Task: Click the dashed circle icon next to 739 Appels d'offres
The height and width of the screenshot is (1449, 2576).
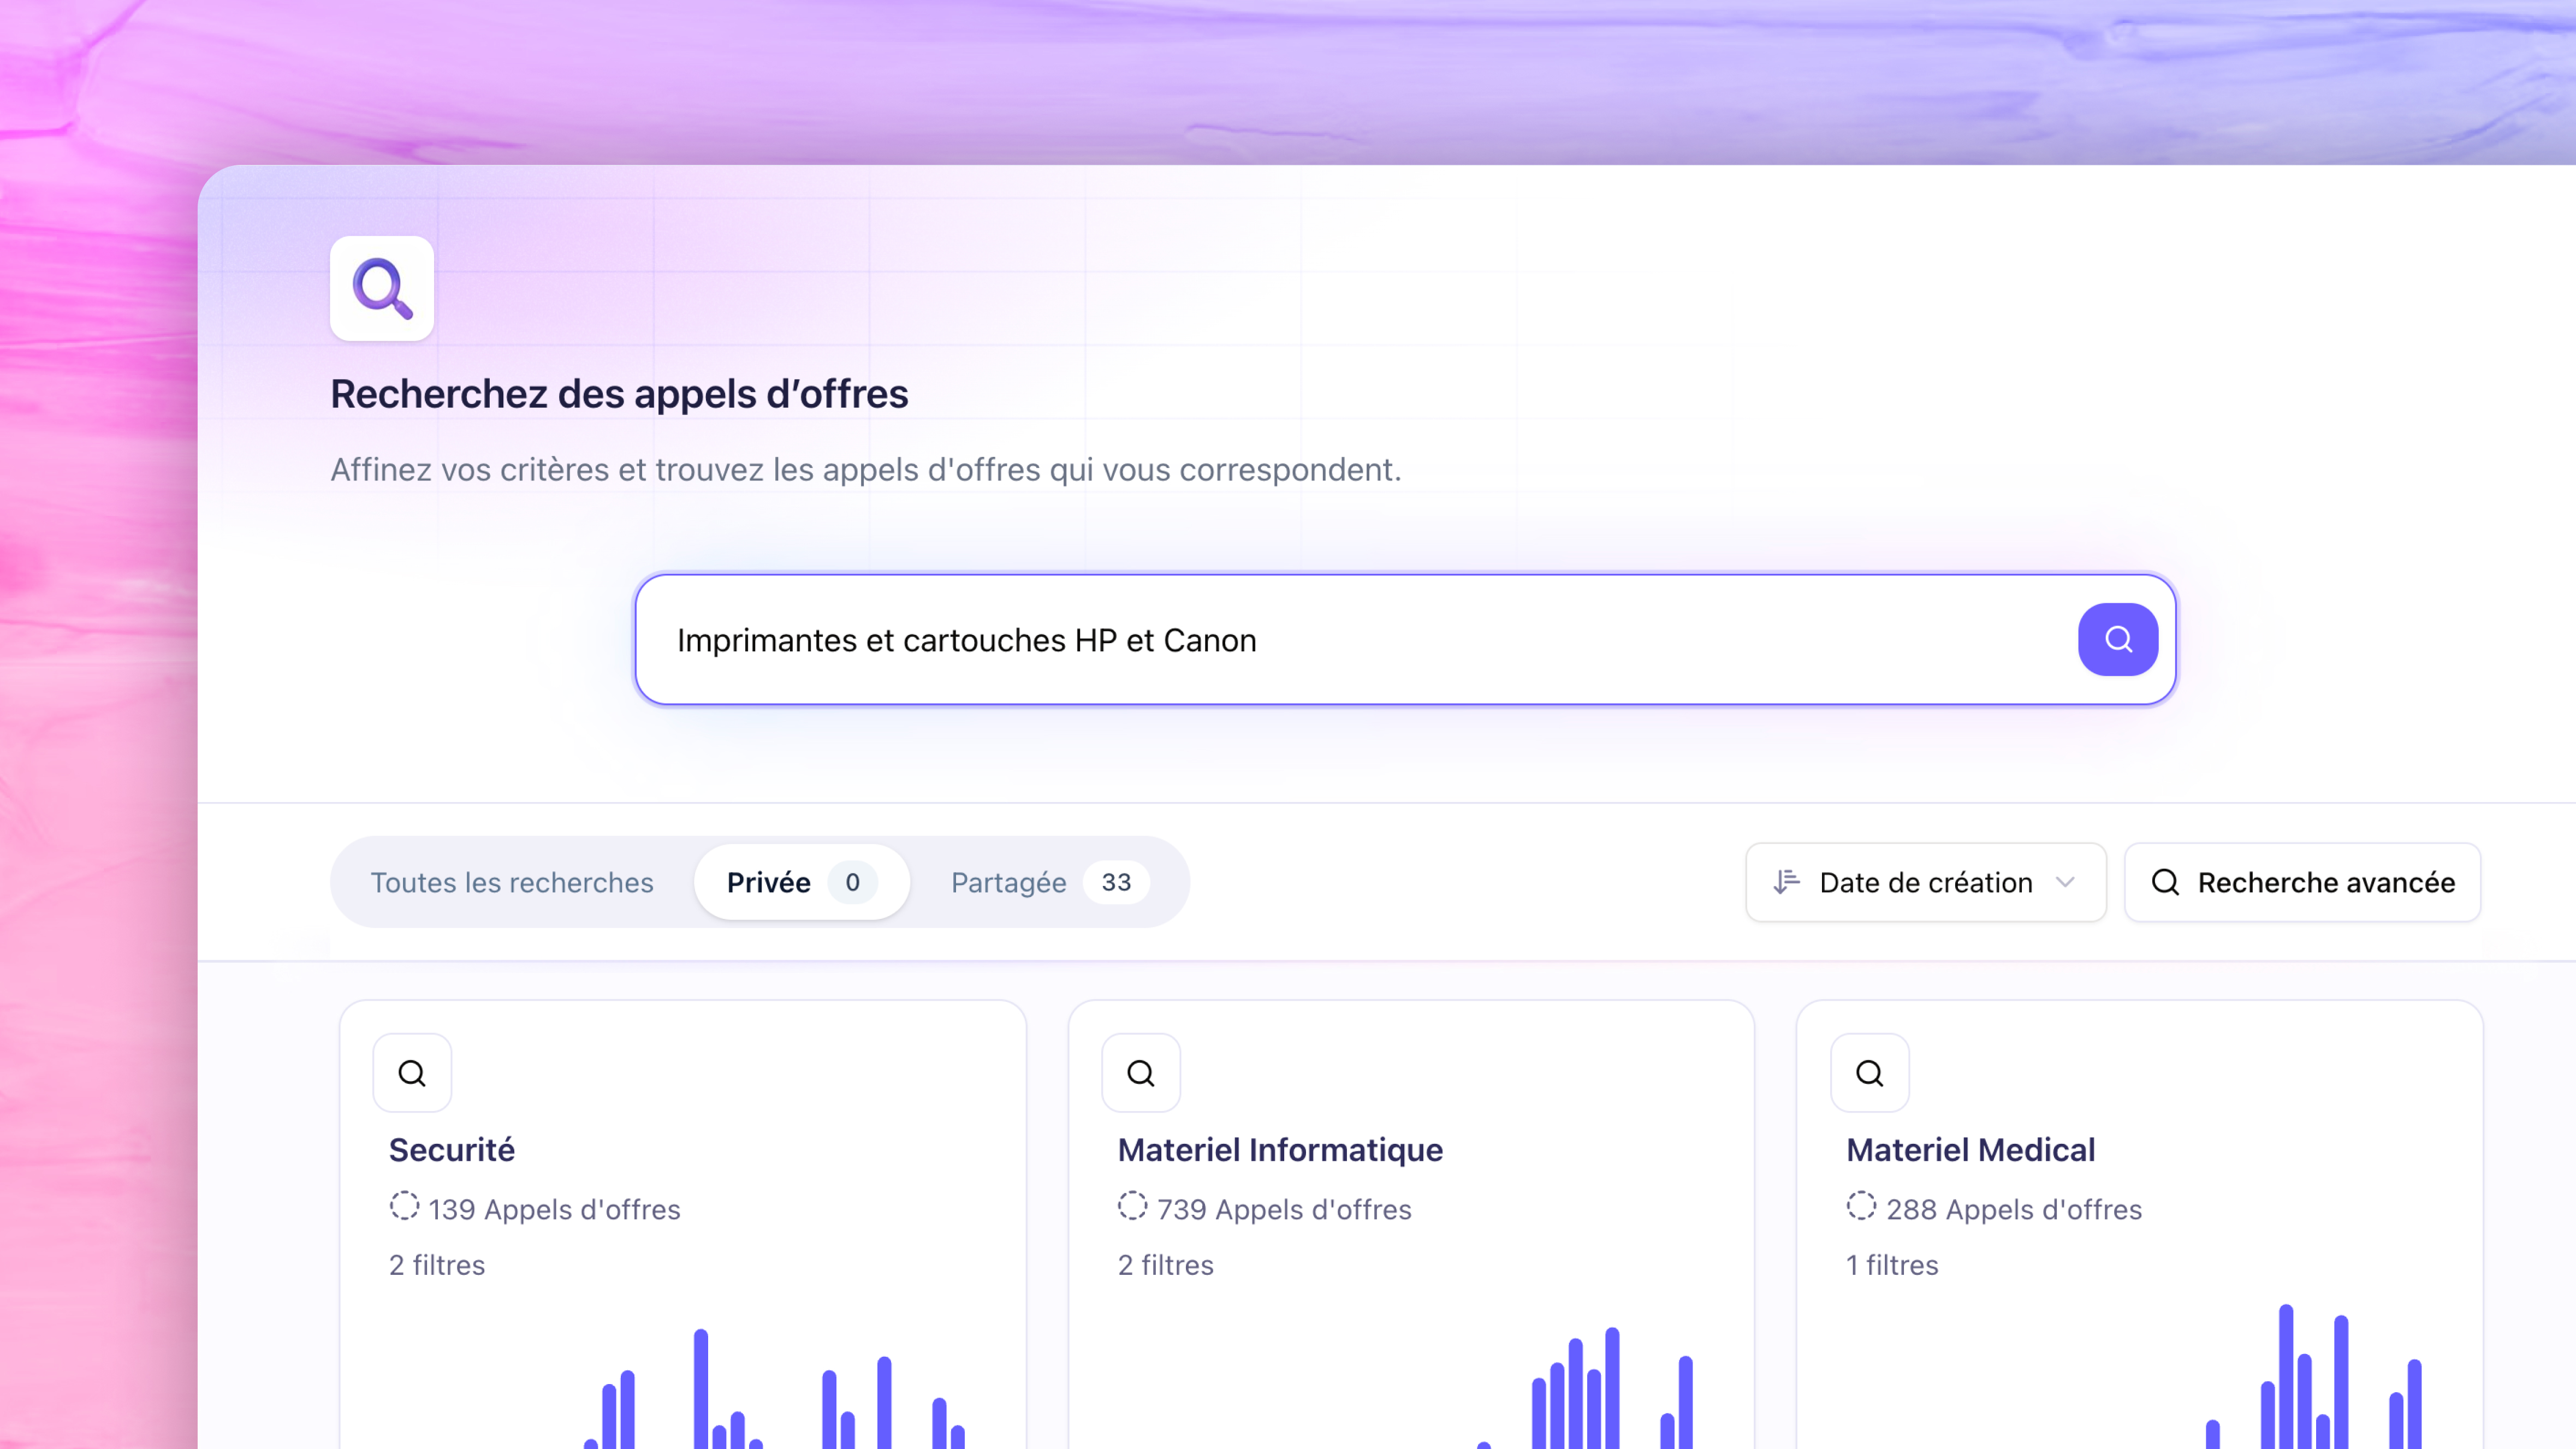Action: point(1132,1206)
